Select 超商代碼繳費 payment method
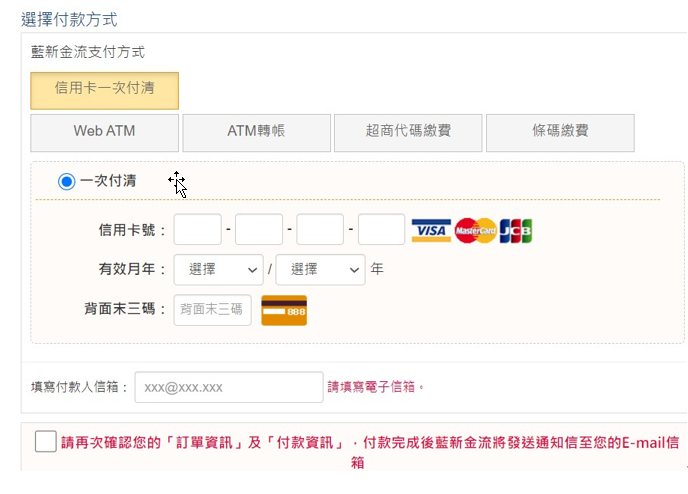Screen dimensions: 688x494 point(408,132)
